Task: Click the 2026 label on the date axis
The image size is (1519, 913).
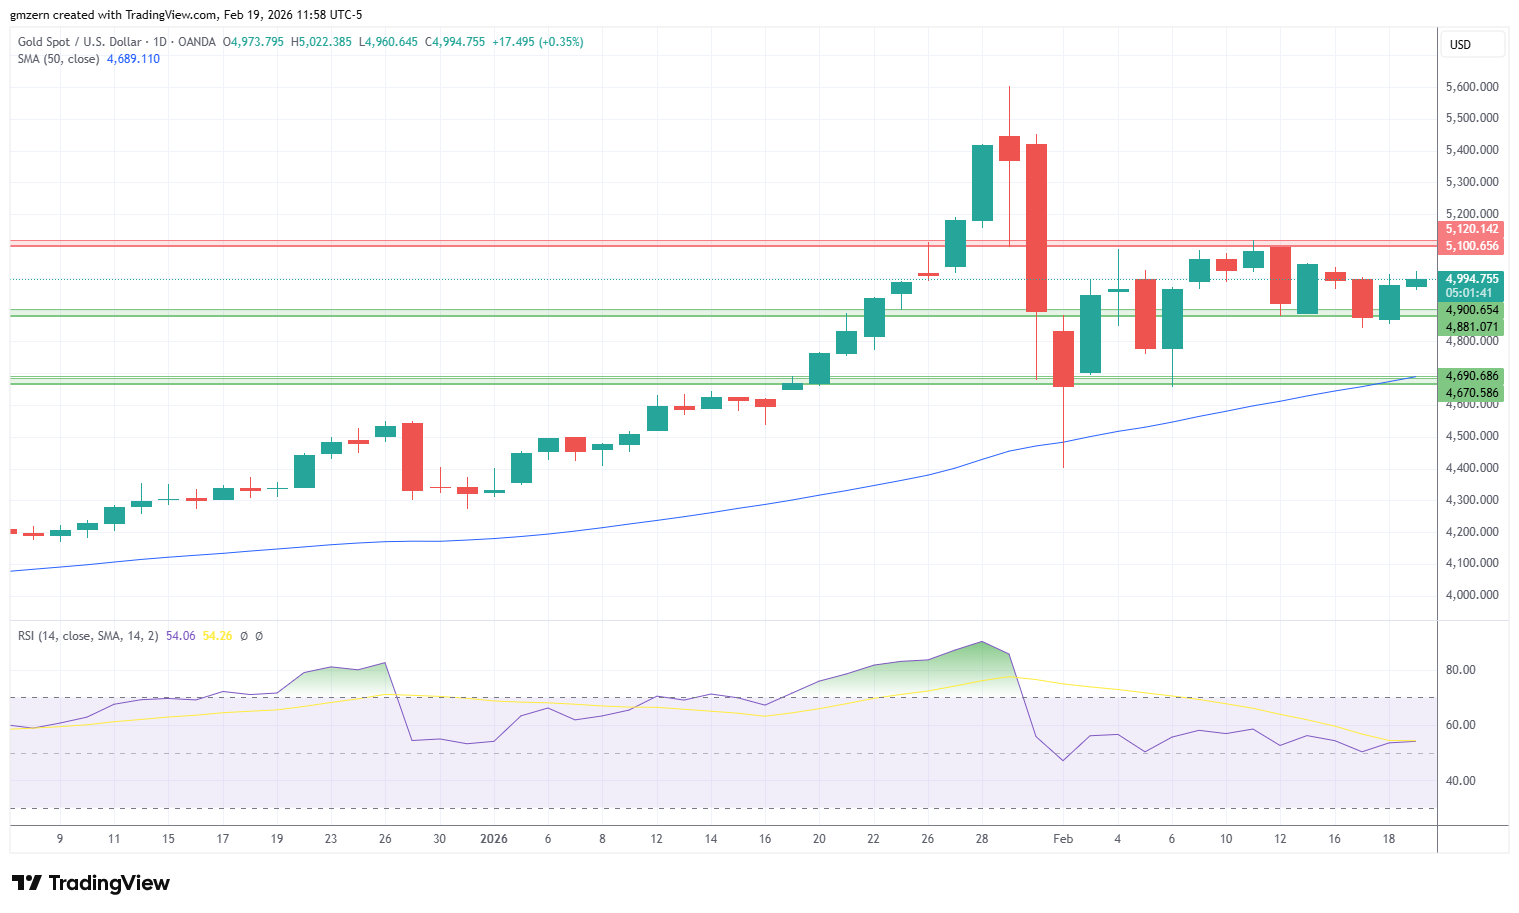Action: click(x=494, y=839)
